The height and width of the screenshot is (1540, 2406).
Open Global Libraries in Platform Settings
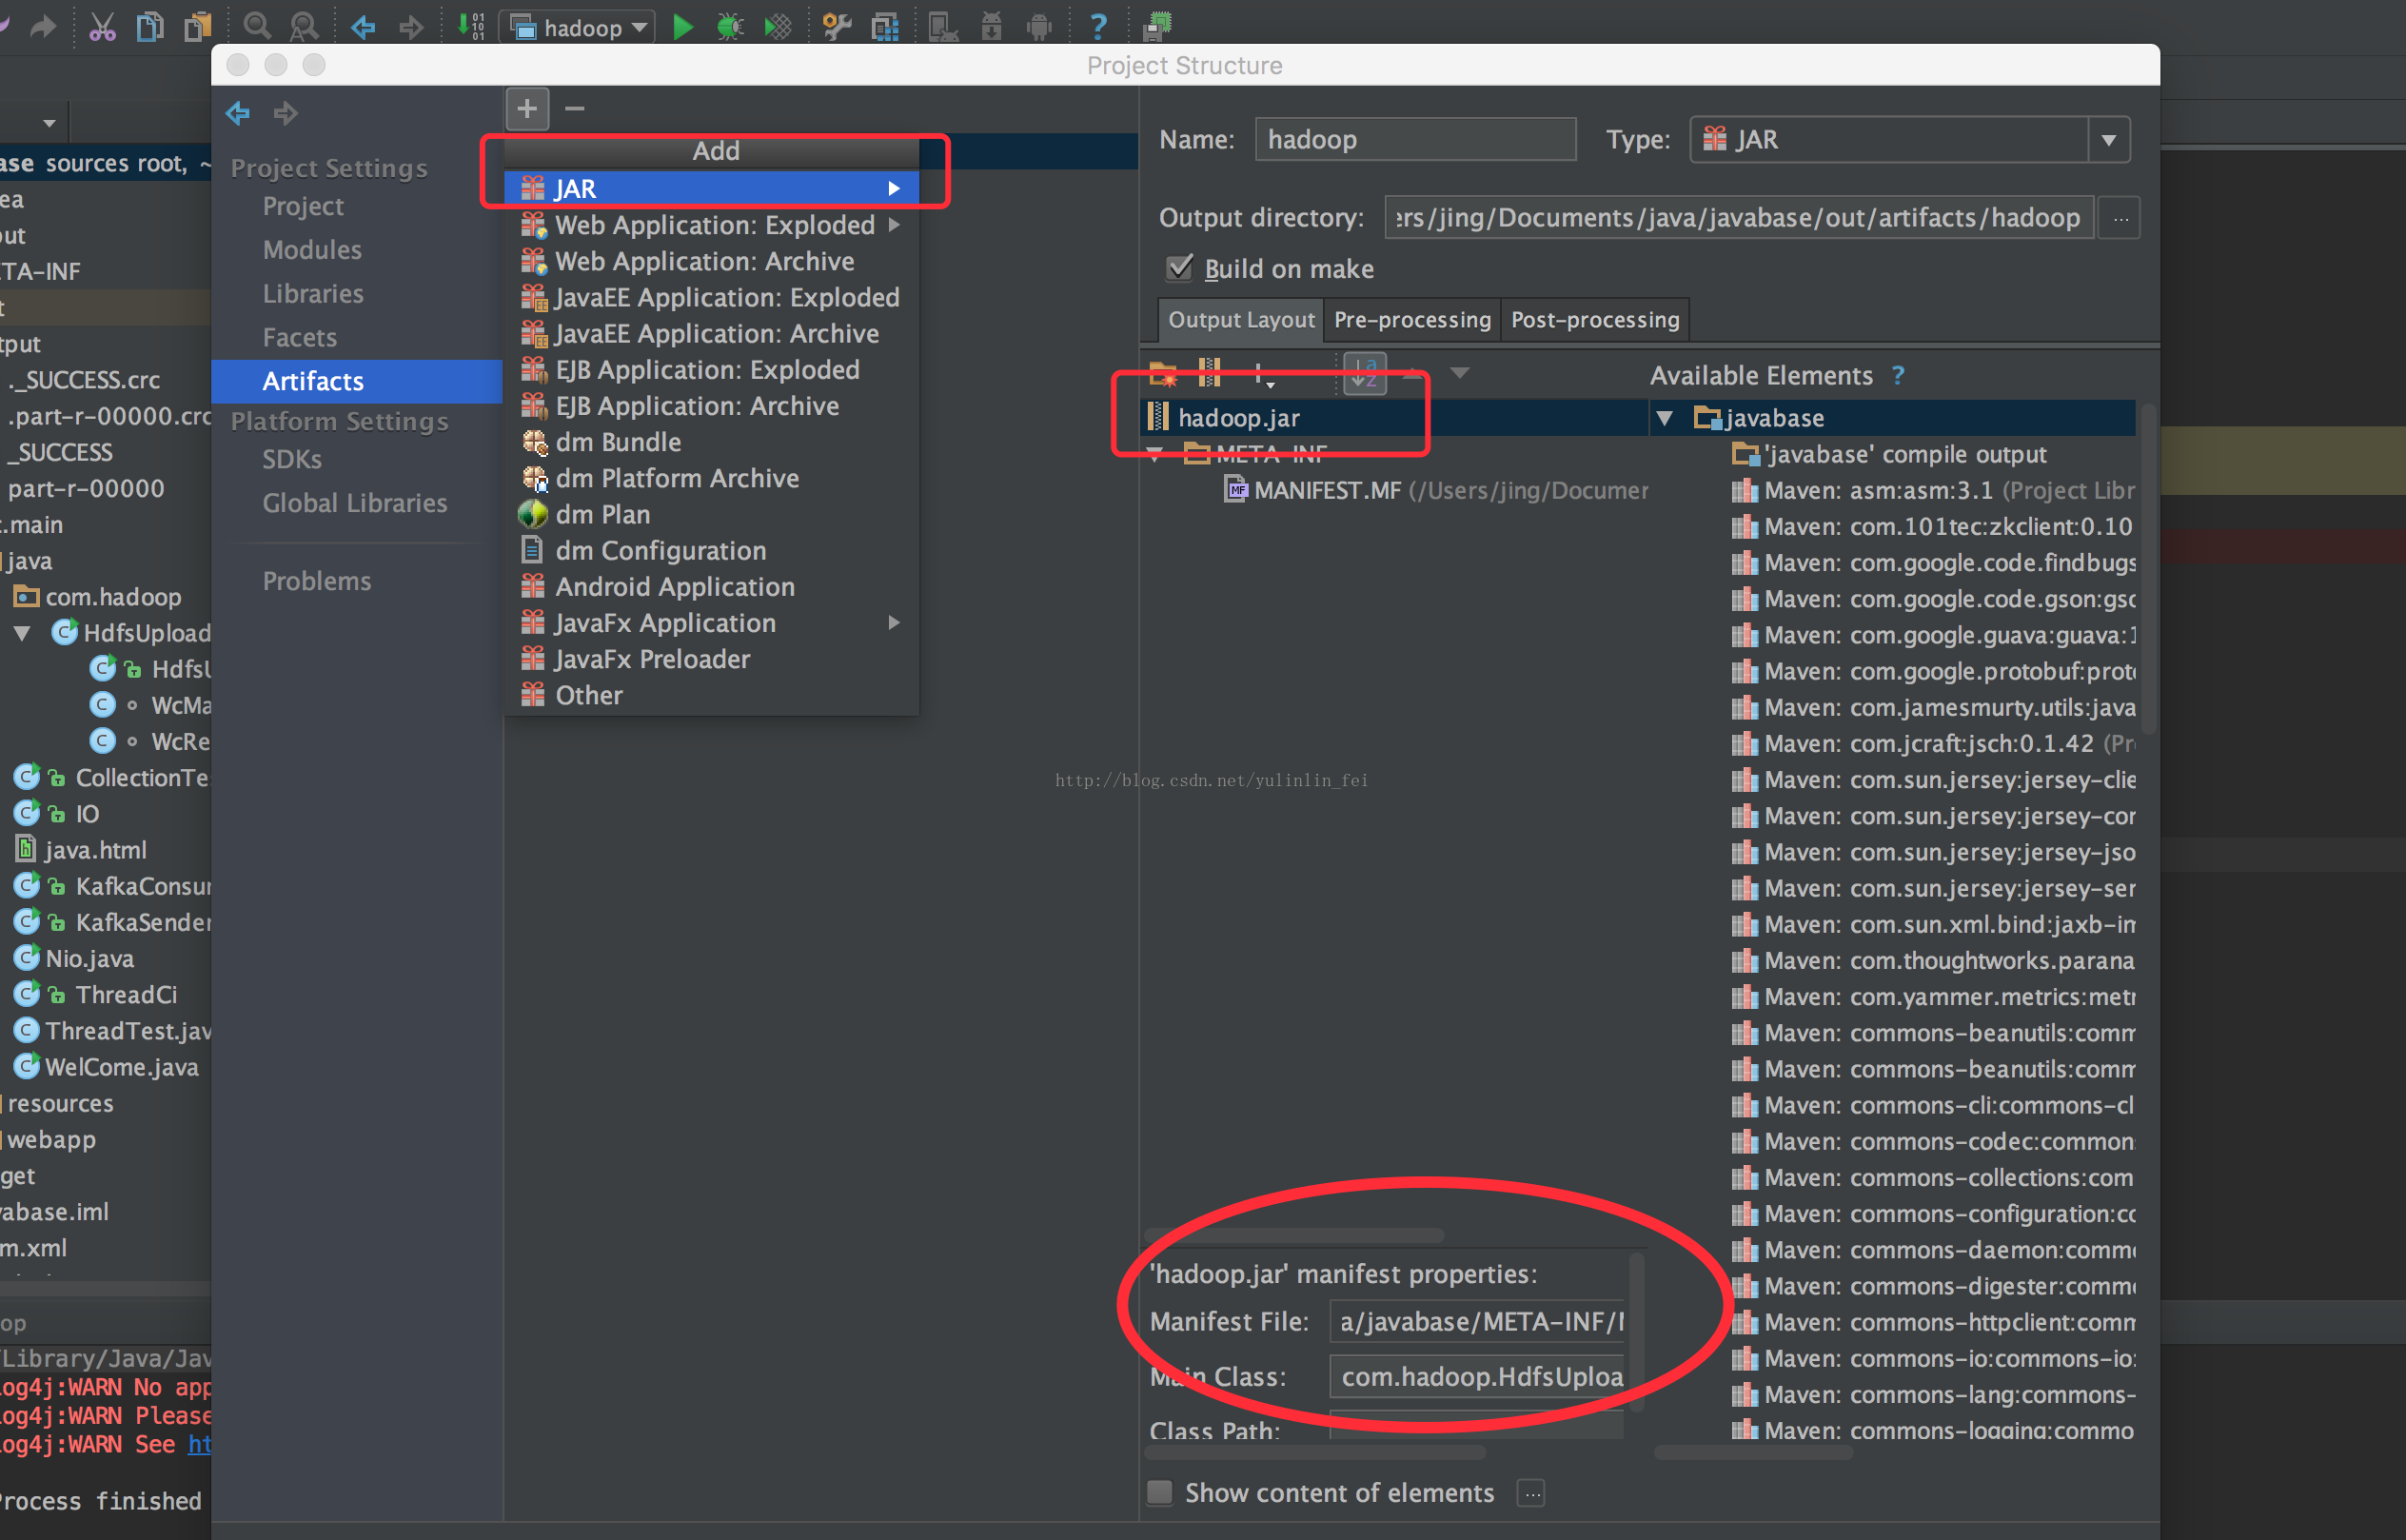tap(355, 503)
